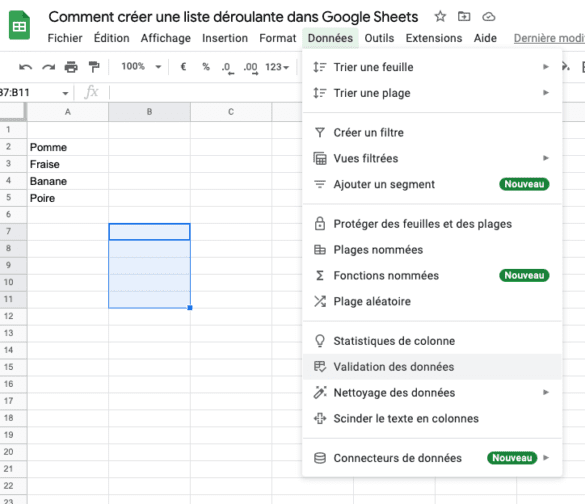Select row 20 header
The width and height of the screenshot is (585, 504).
[13, 452]
